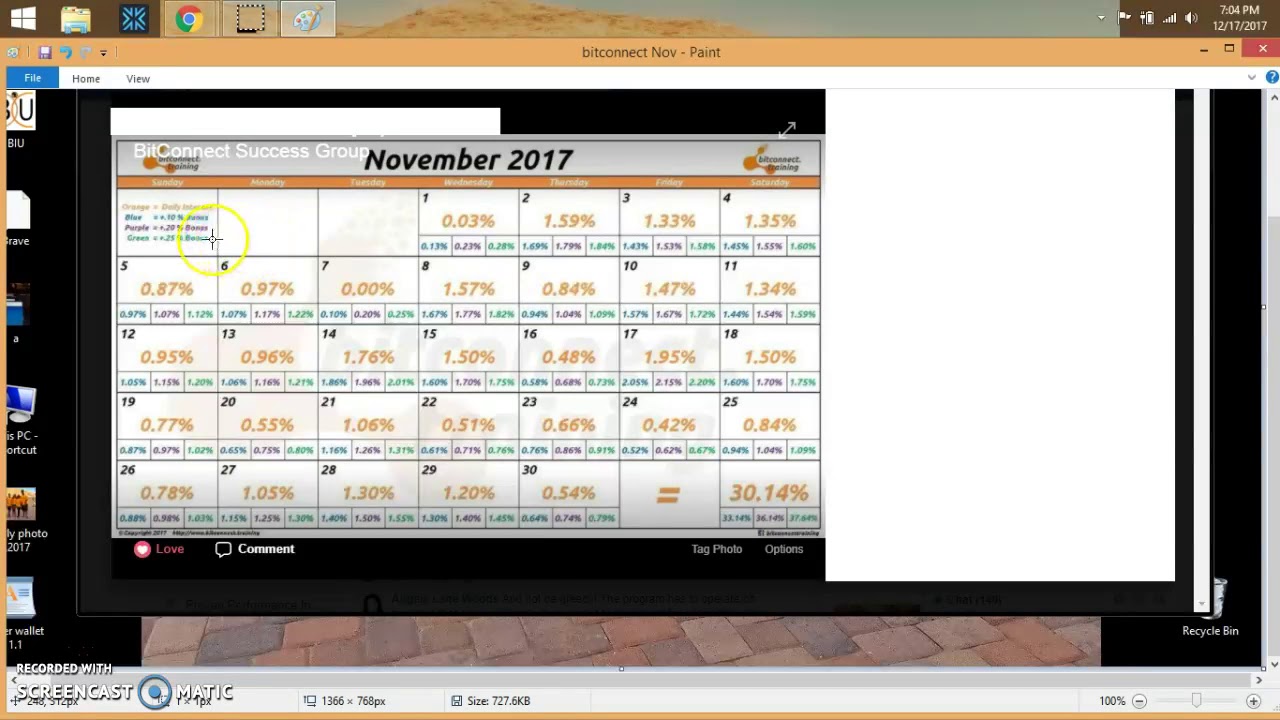1280x720 pixels.
Task: Open the blue snowflake-logo taskbar app
Action: (x=133, y=18)
